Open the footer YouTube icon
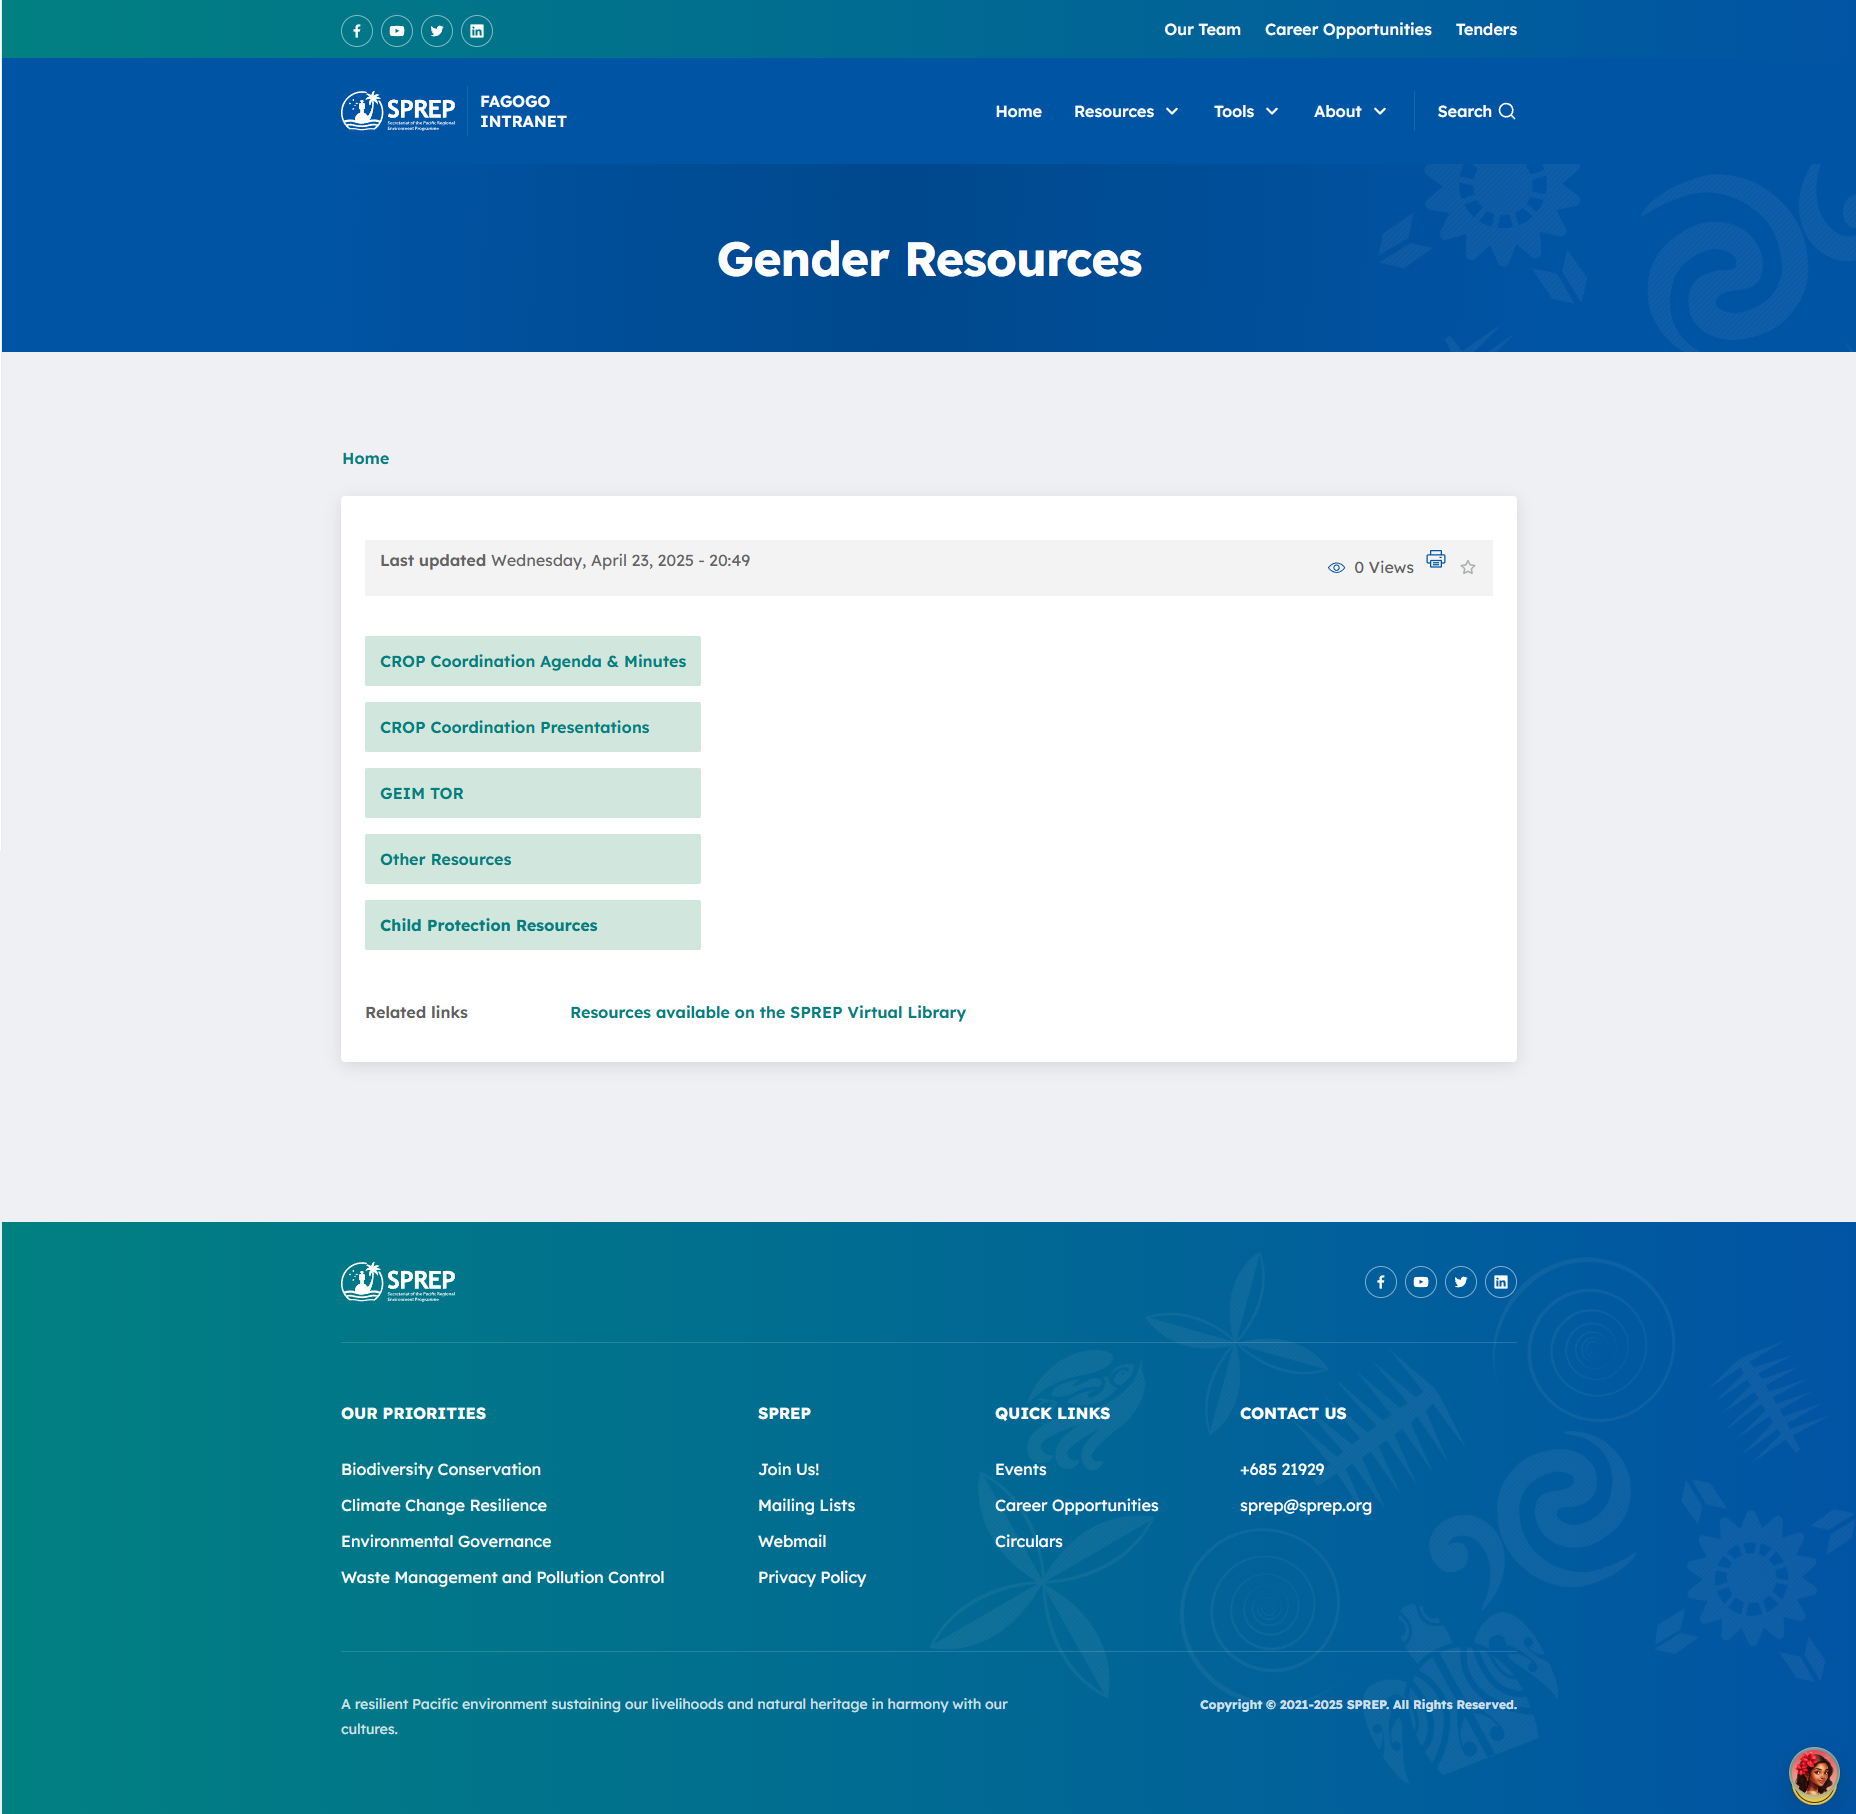The width and height of the screenshot is (1856, 1814). click(x=1421, y=1282)
